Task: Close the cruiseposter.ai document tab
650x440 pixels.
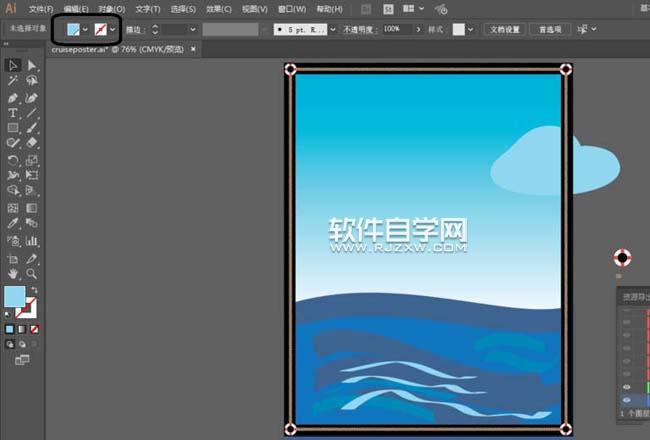Action: (x=193, y=49)
